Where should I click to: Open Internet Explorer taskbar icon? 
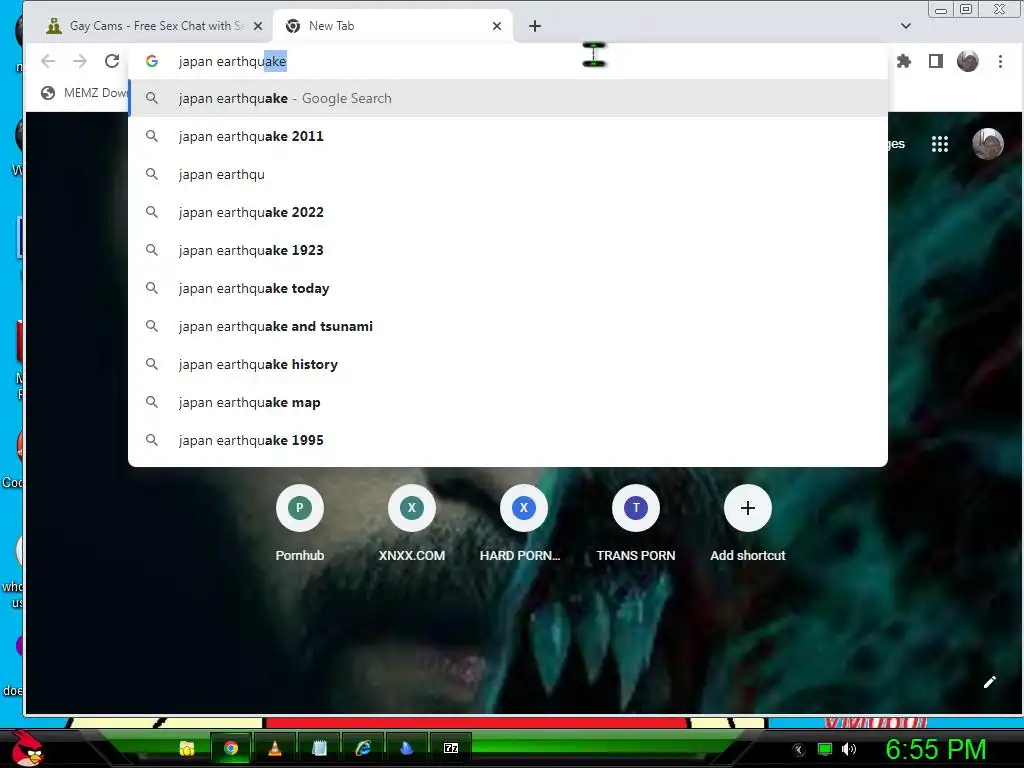click(363, 748)
